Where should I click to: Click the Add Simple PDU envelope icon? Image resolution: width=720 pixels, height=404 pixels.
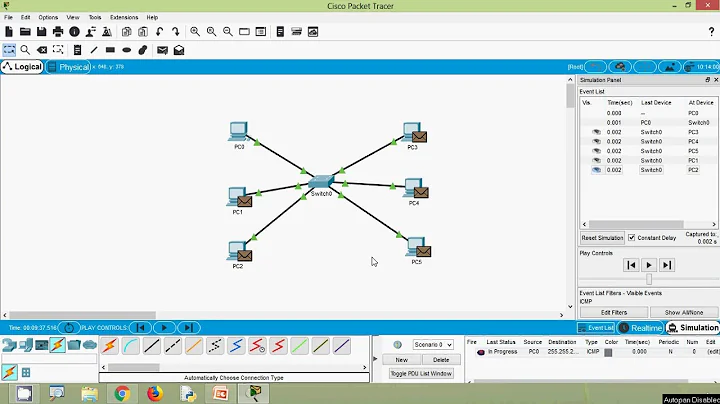[162, 50]
